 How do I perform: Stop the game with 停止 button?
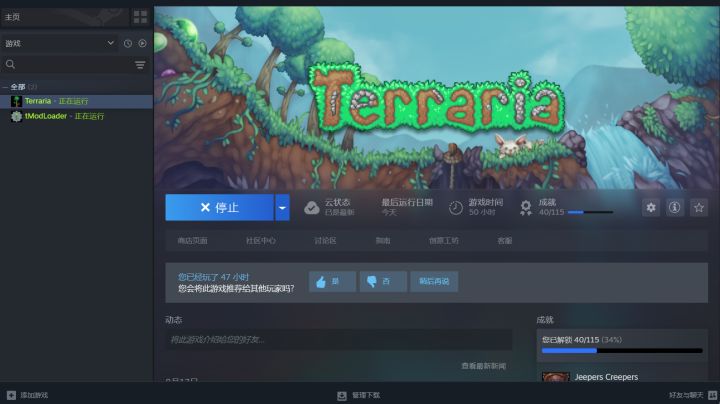tap(219, 208)
